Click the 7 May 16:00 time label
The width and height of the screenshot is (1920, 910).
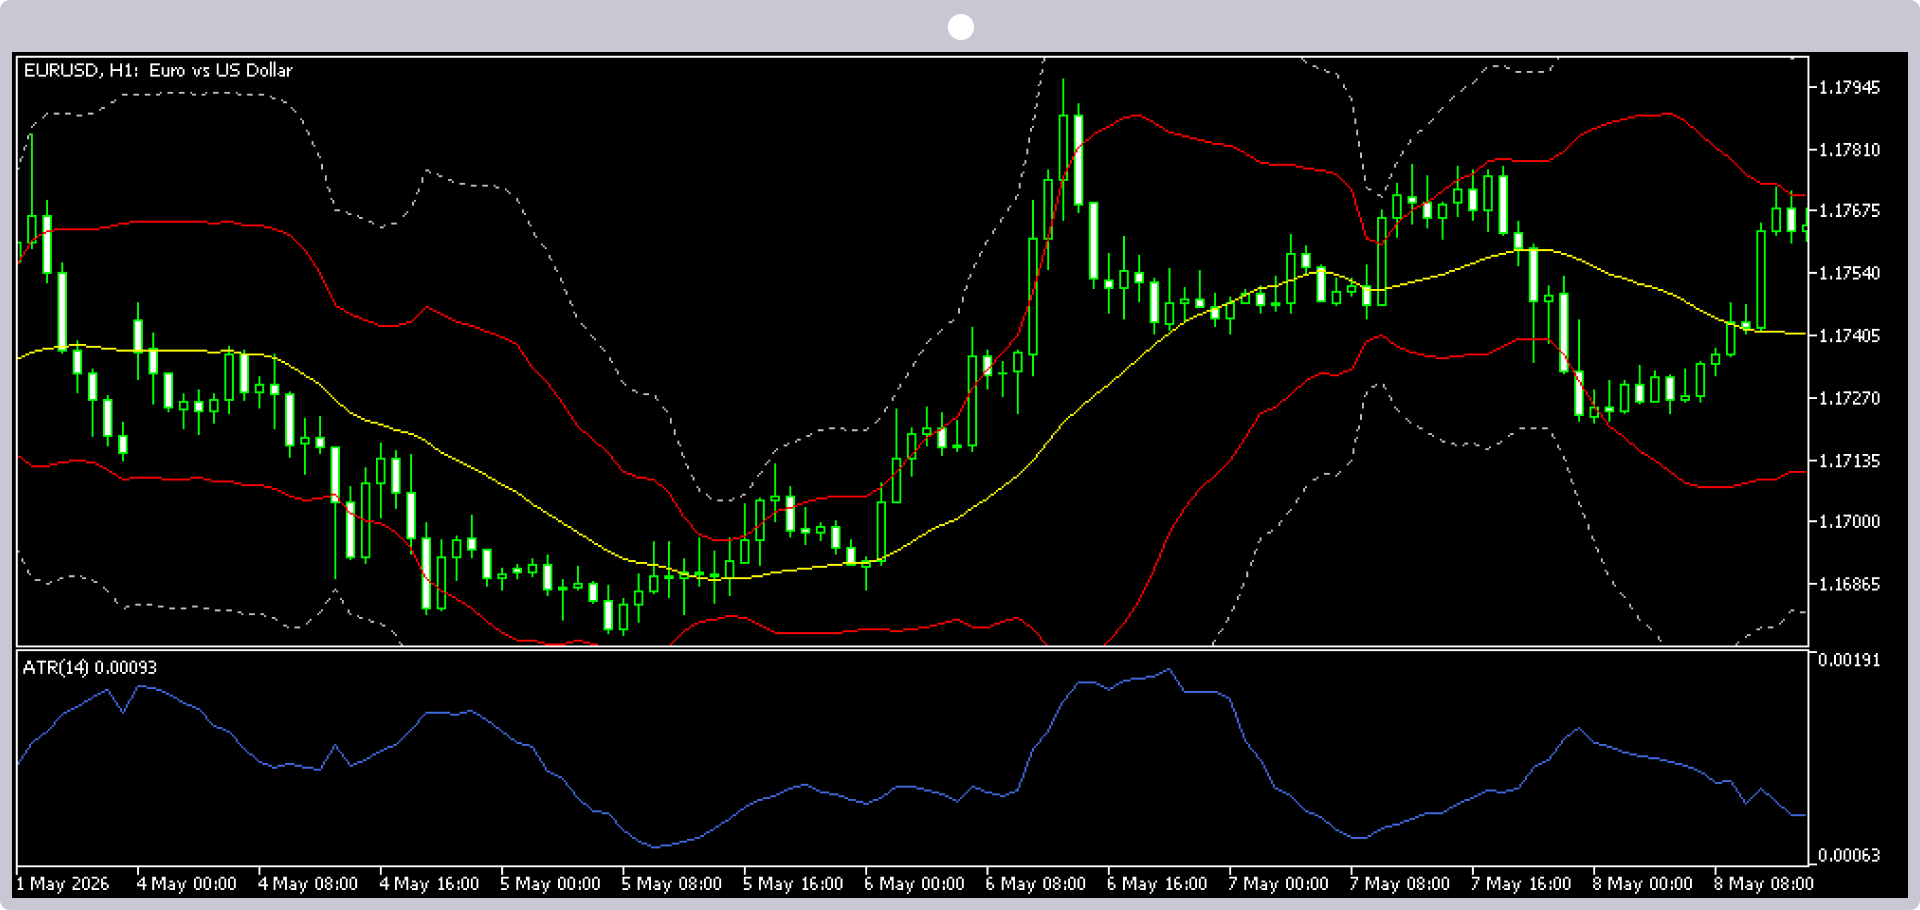tap(1521, 884)
